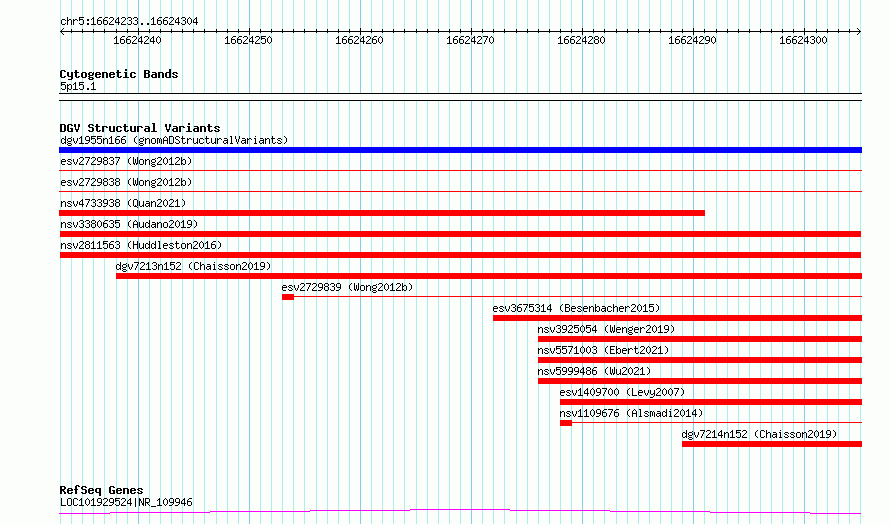Open the nsv5571003 (Ebert2021) variant
The image size is (890, 524).
603,350
